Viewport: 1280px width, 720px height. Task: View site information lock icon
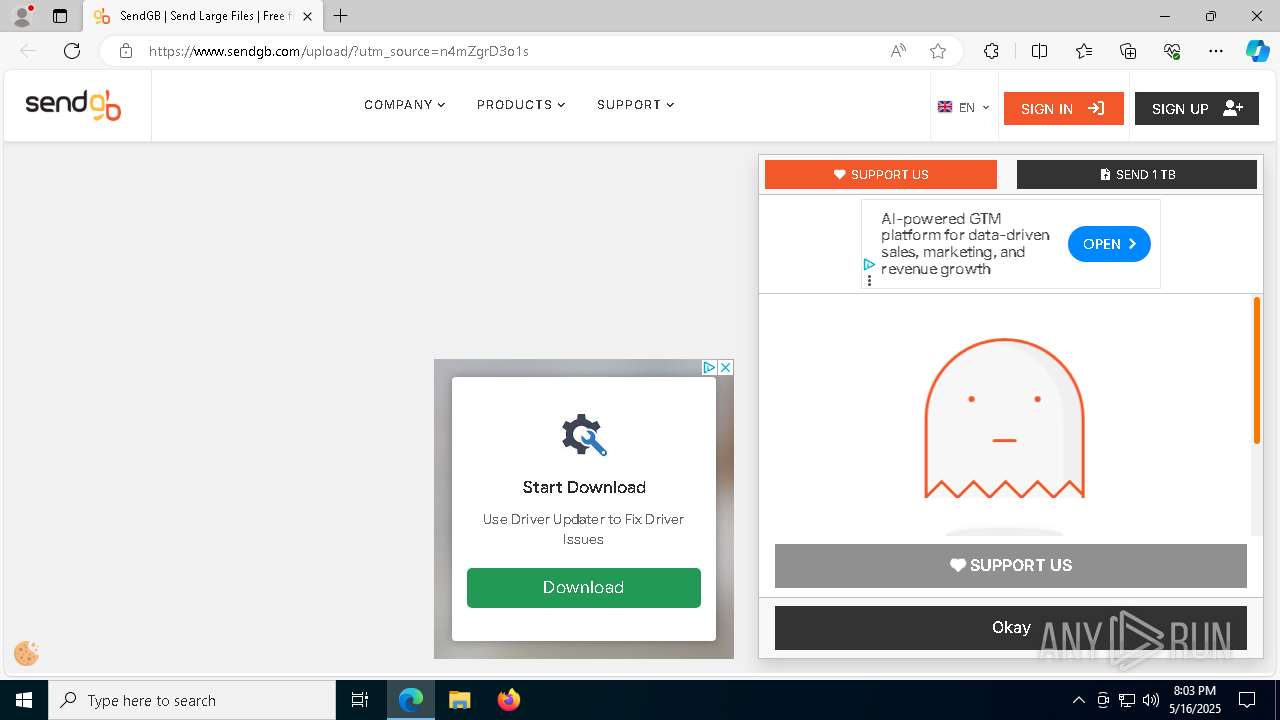pyautogui.click(x=125, y=51)
